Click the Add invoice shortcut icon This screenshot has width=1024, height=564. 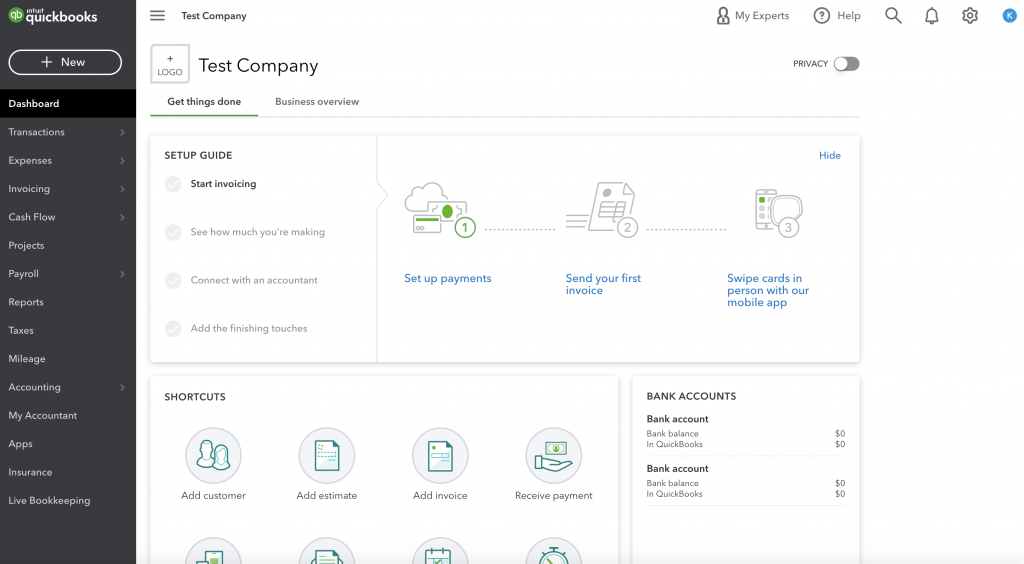(x=440, y=455)
